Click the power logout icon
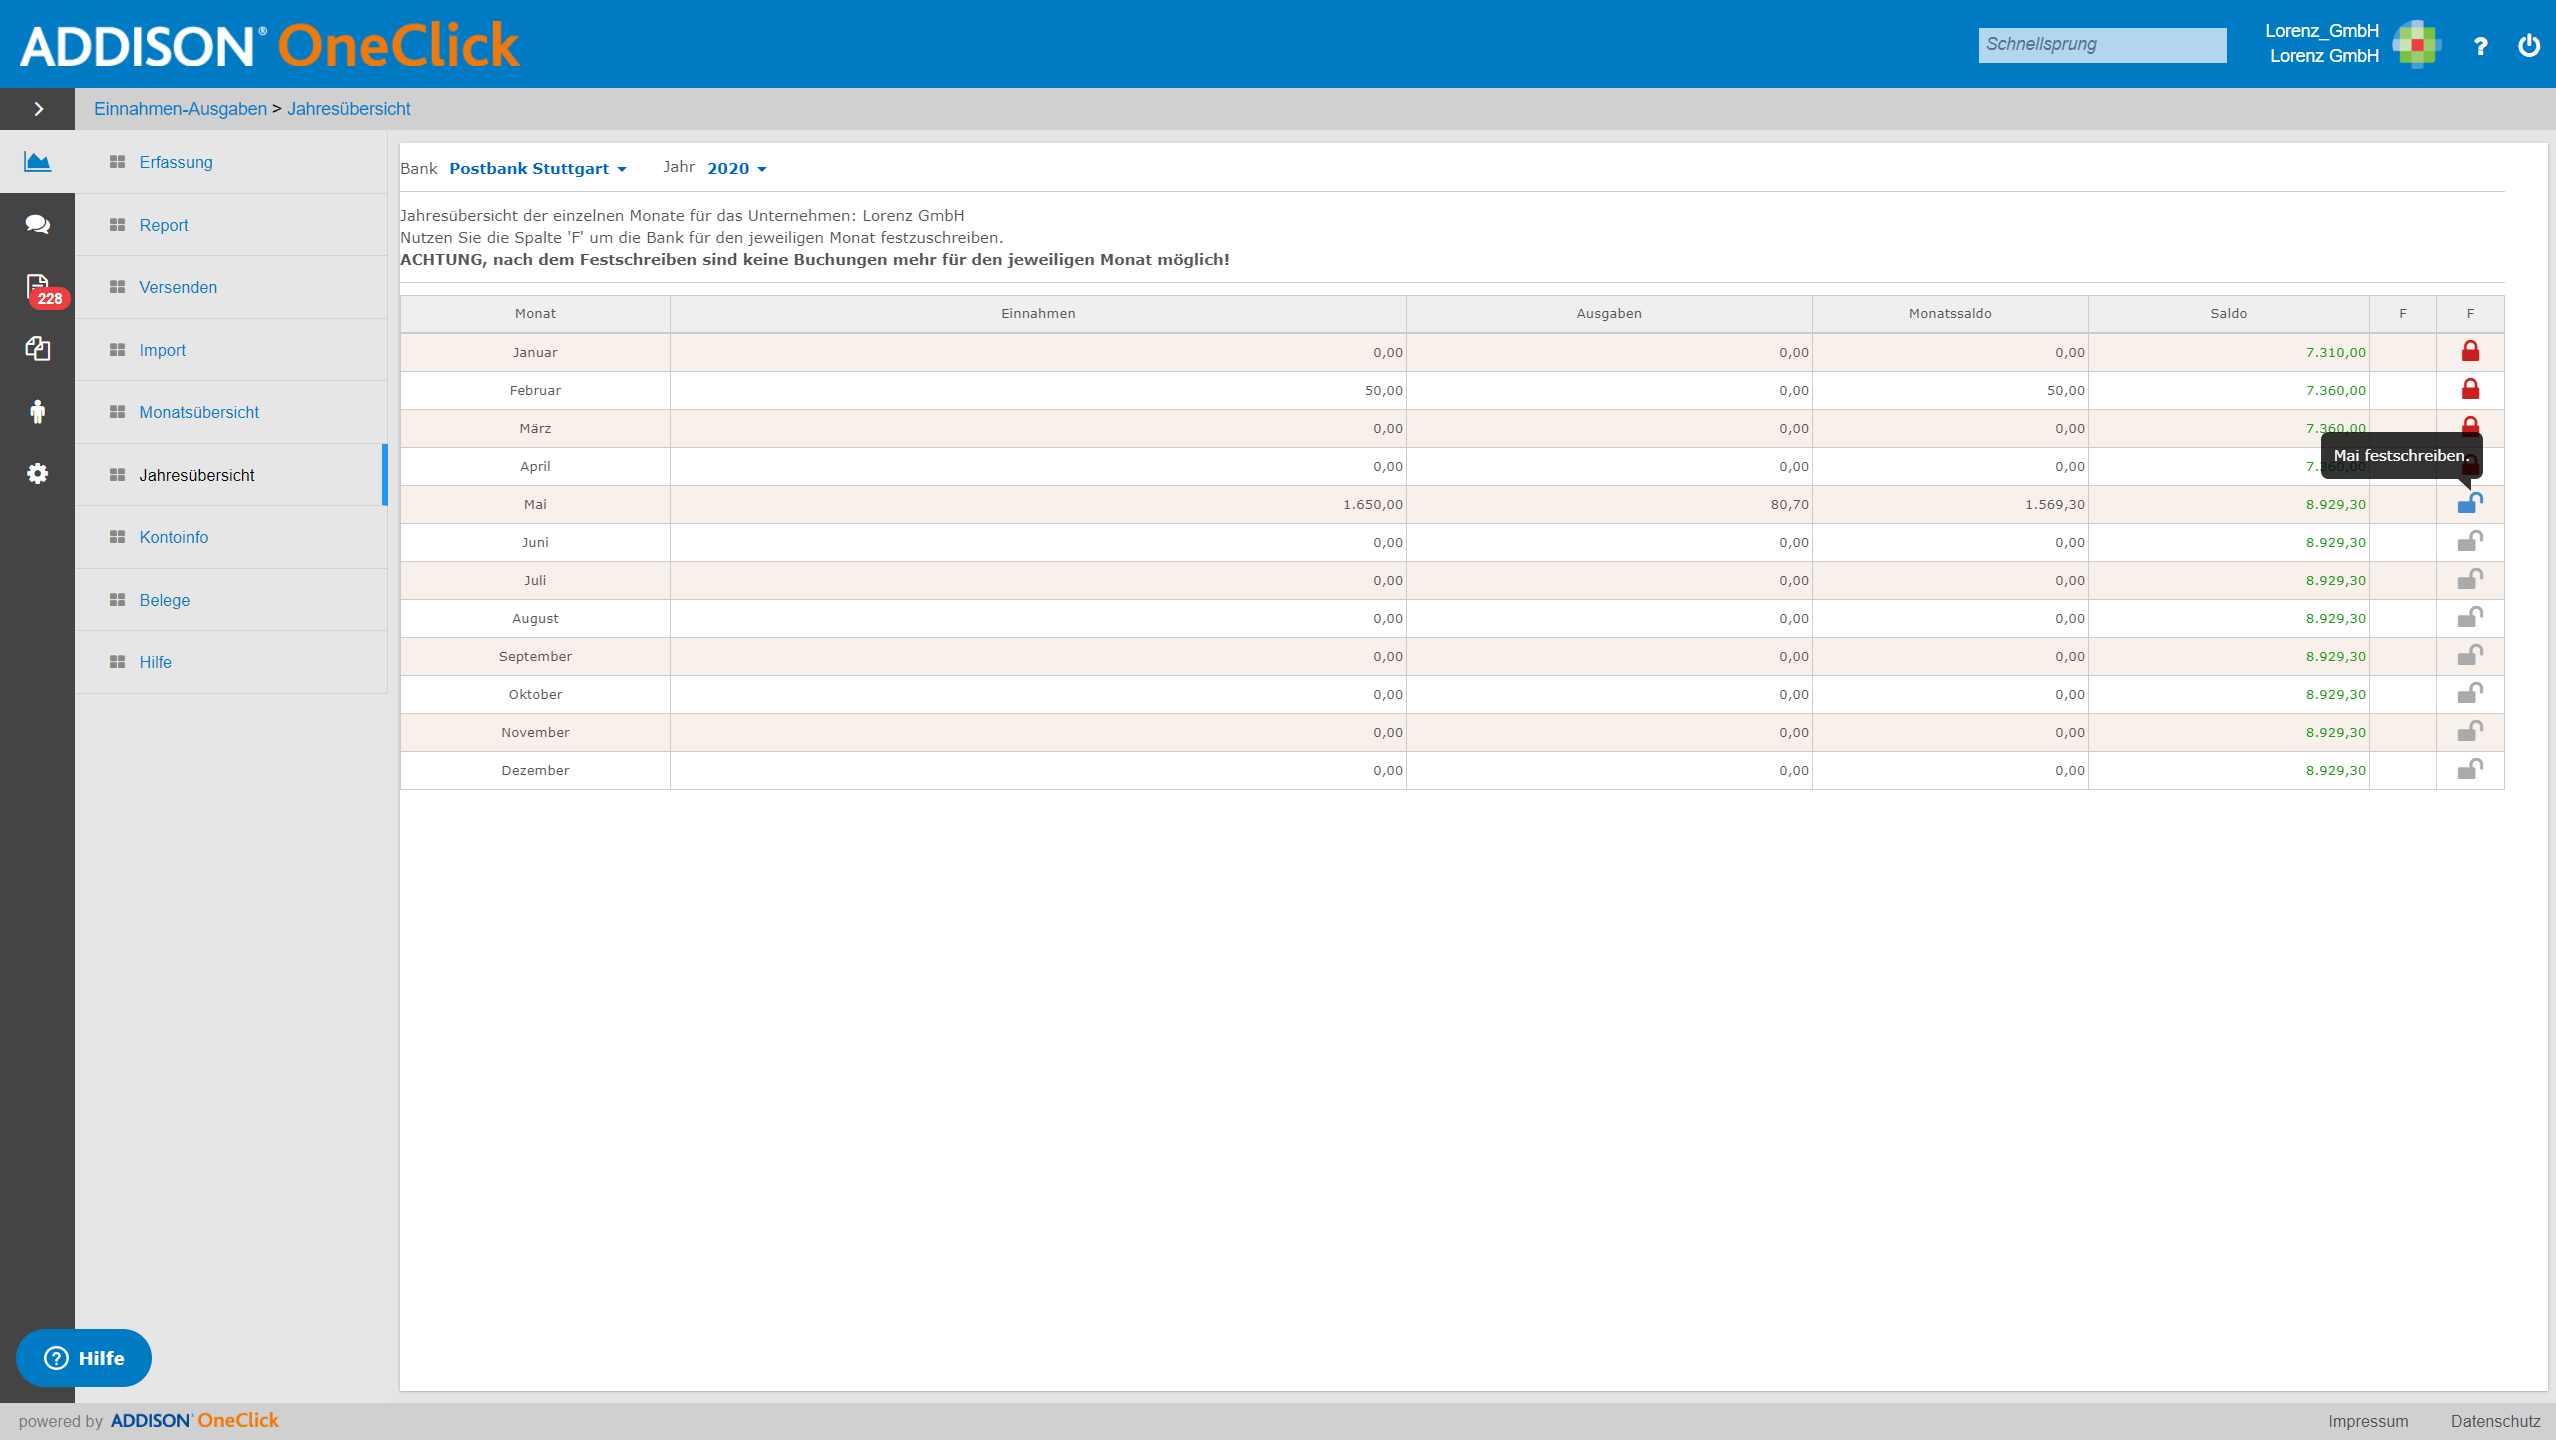 tap(2529, 45)
